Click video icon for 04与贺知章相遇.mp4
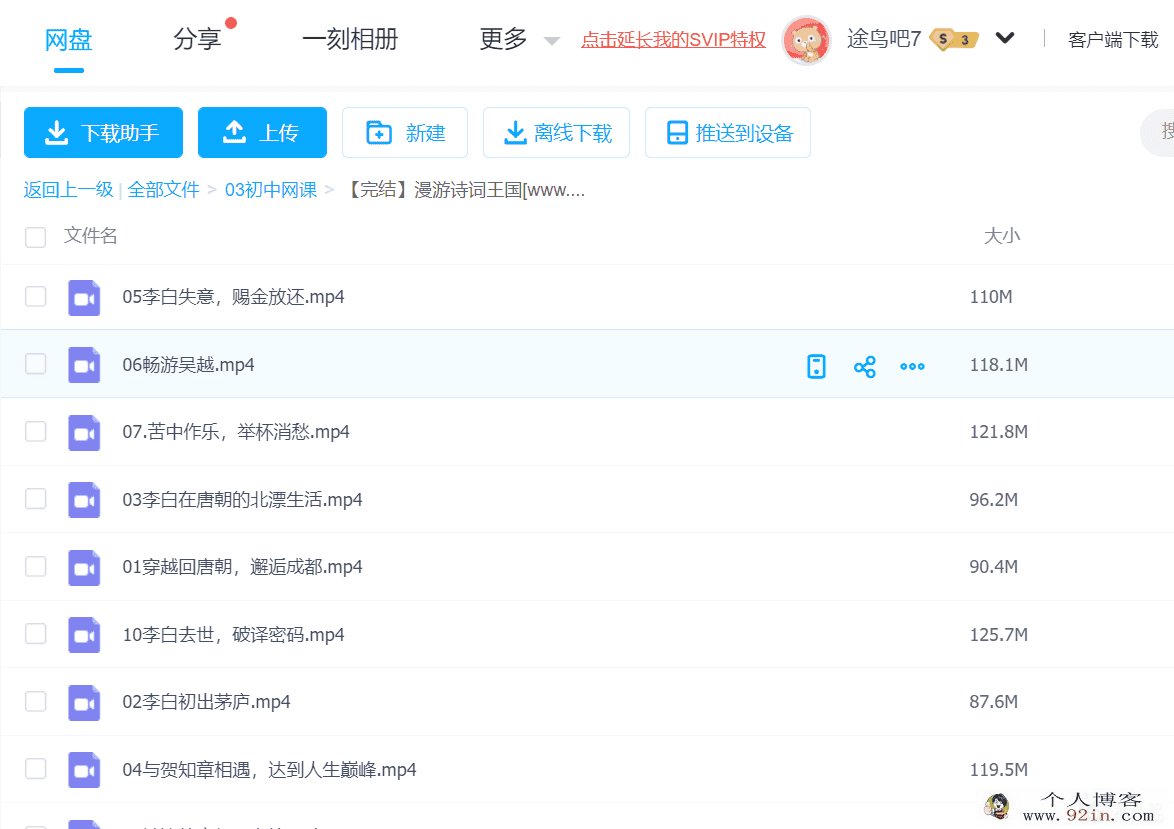Screen dimensions: 1174x829 pyautogui.click(x=84, y=770)
